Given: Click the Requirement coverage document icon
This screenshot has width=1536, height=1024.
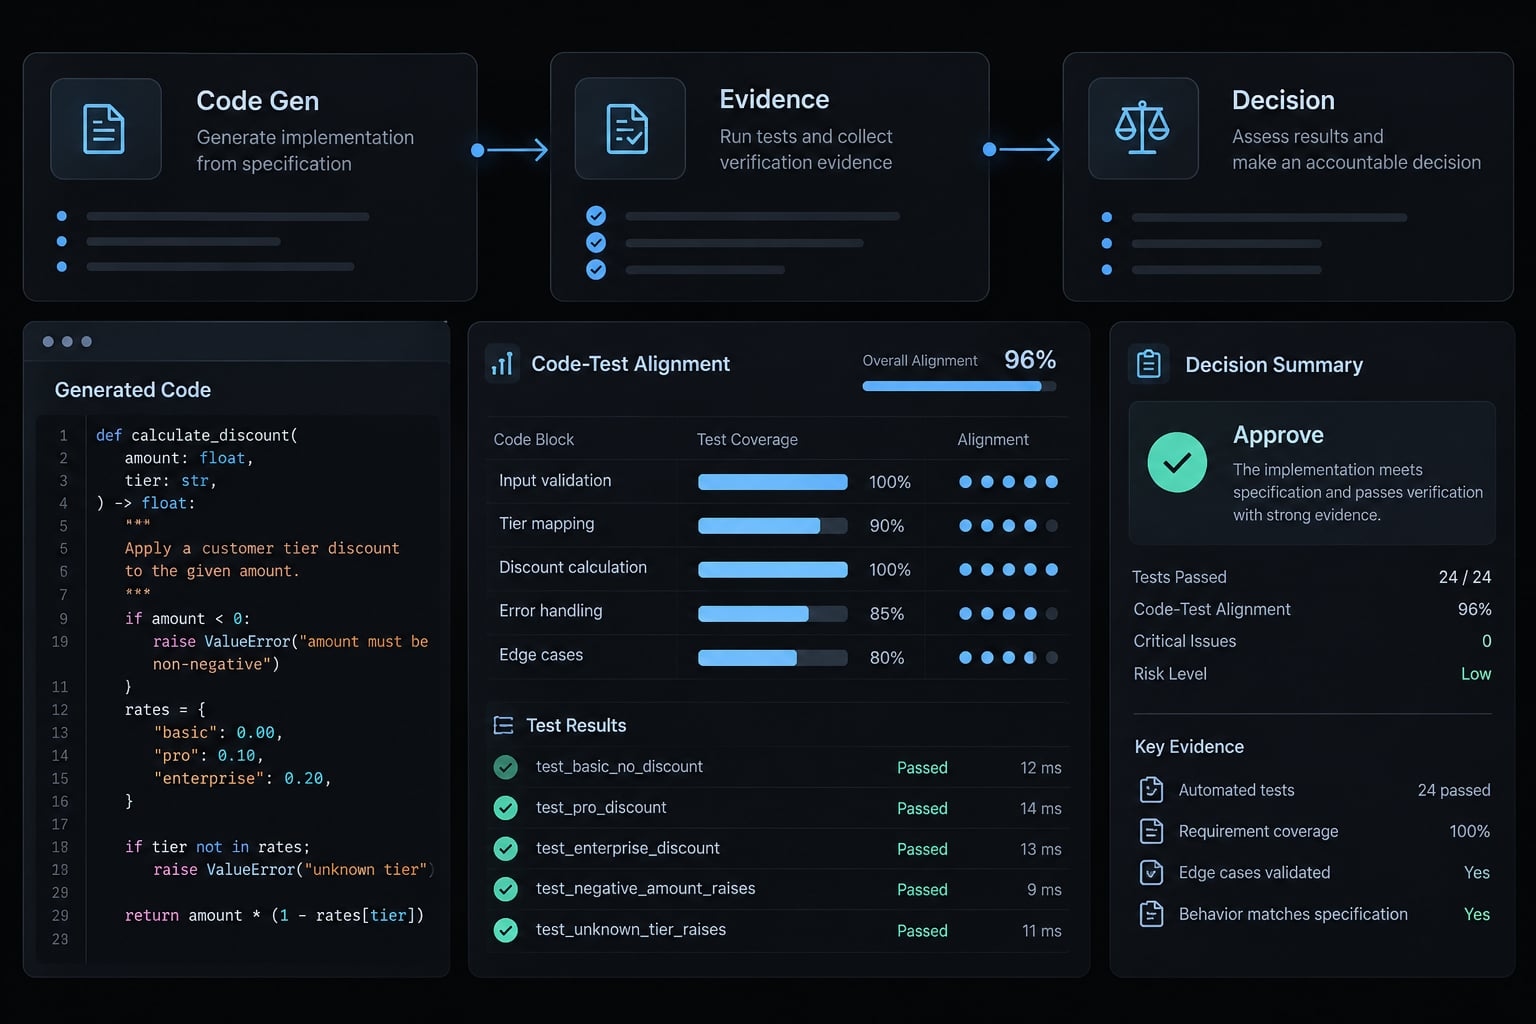Looking at the screenshot, I should (1151, 831).
